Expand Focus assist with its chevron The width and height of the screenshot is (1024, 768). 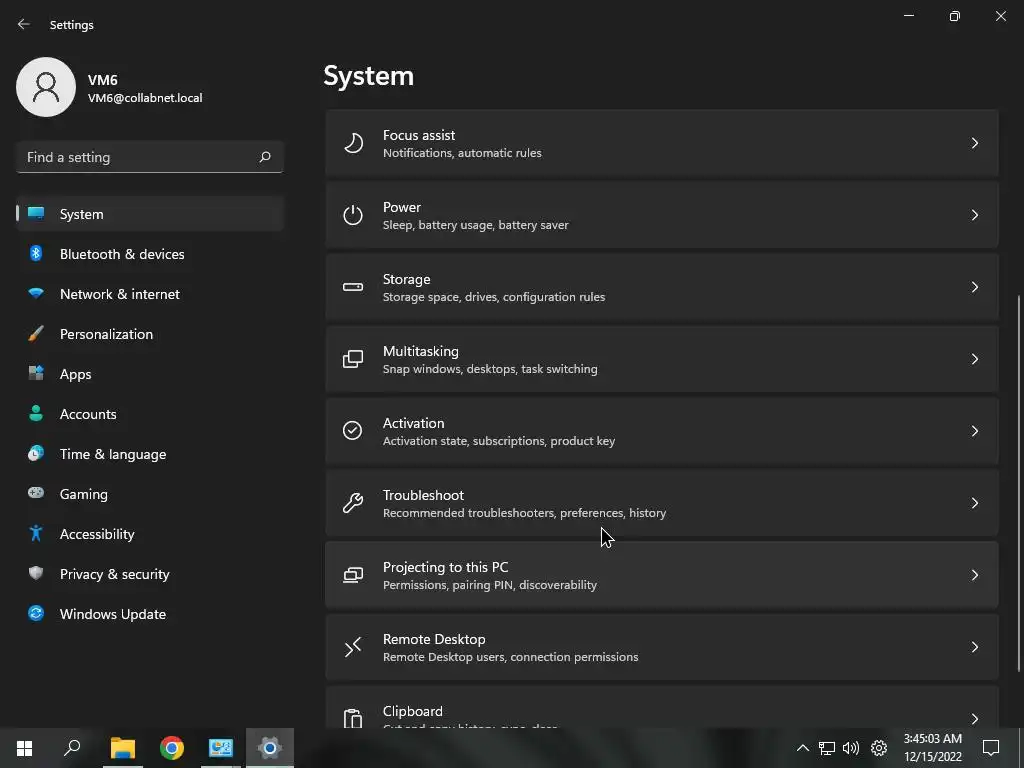pos(975,143)
